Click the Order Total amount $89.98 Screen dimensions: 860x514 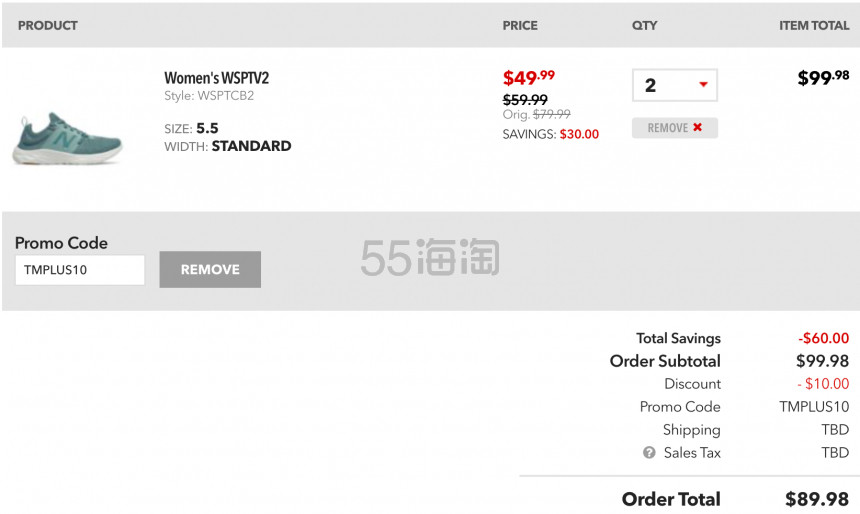(x=817, y=499)
